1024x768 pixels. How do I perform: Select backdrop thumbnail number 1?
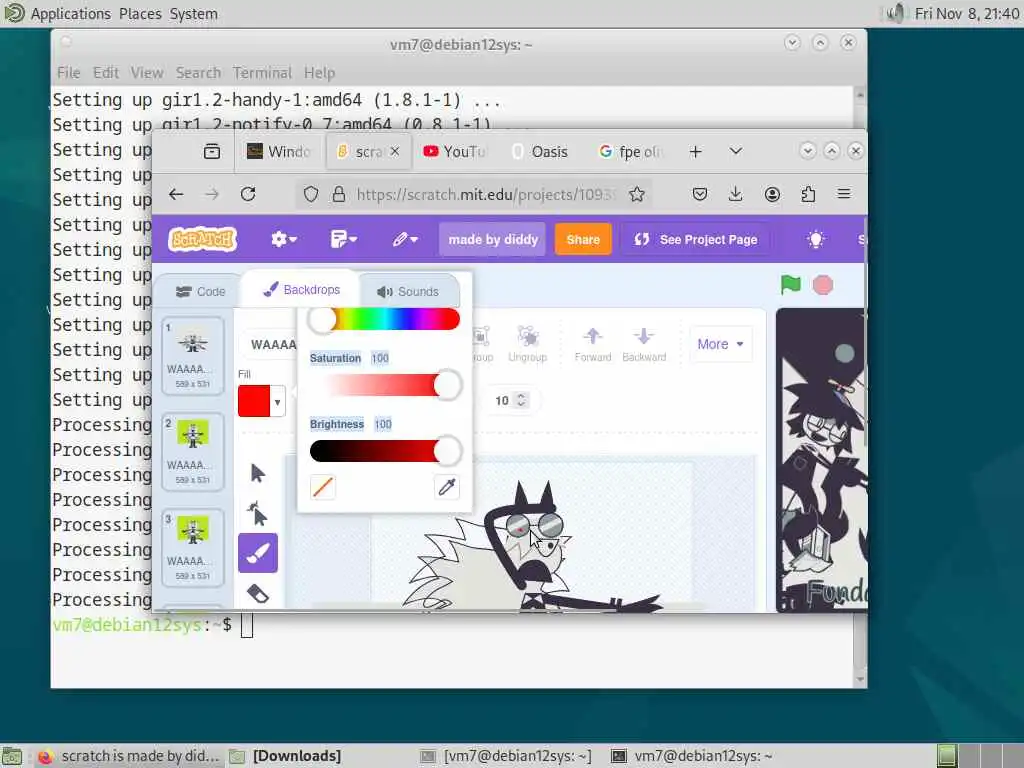coord(193,356)
